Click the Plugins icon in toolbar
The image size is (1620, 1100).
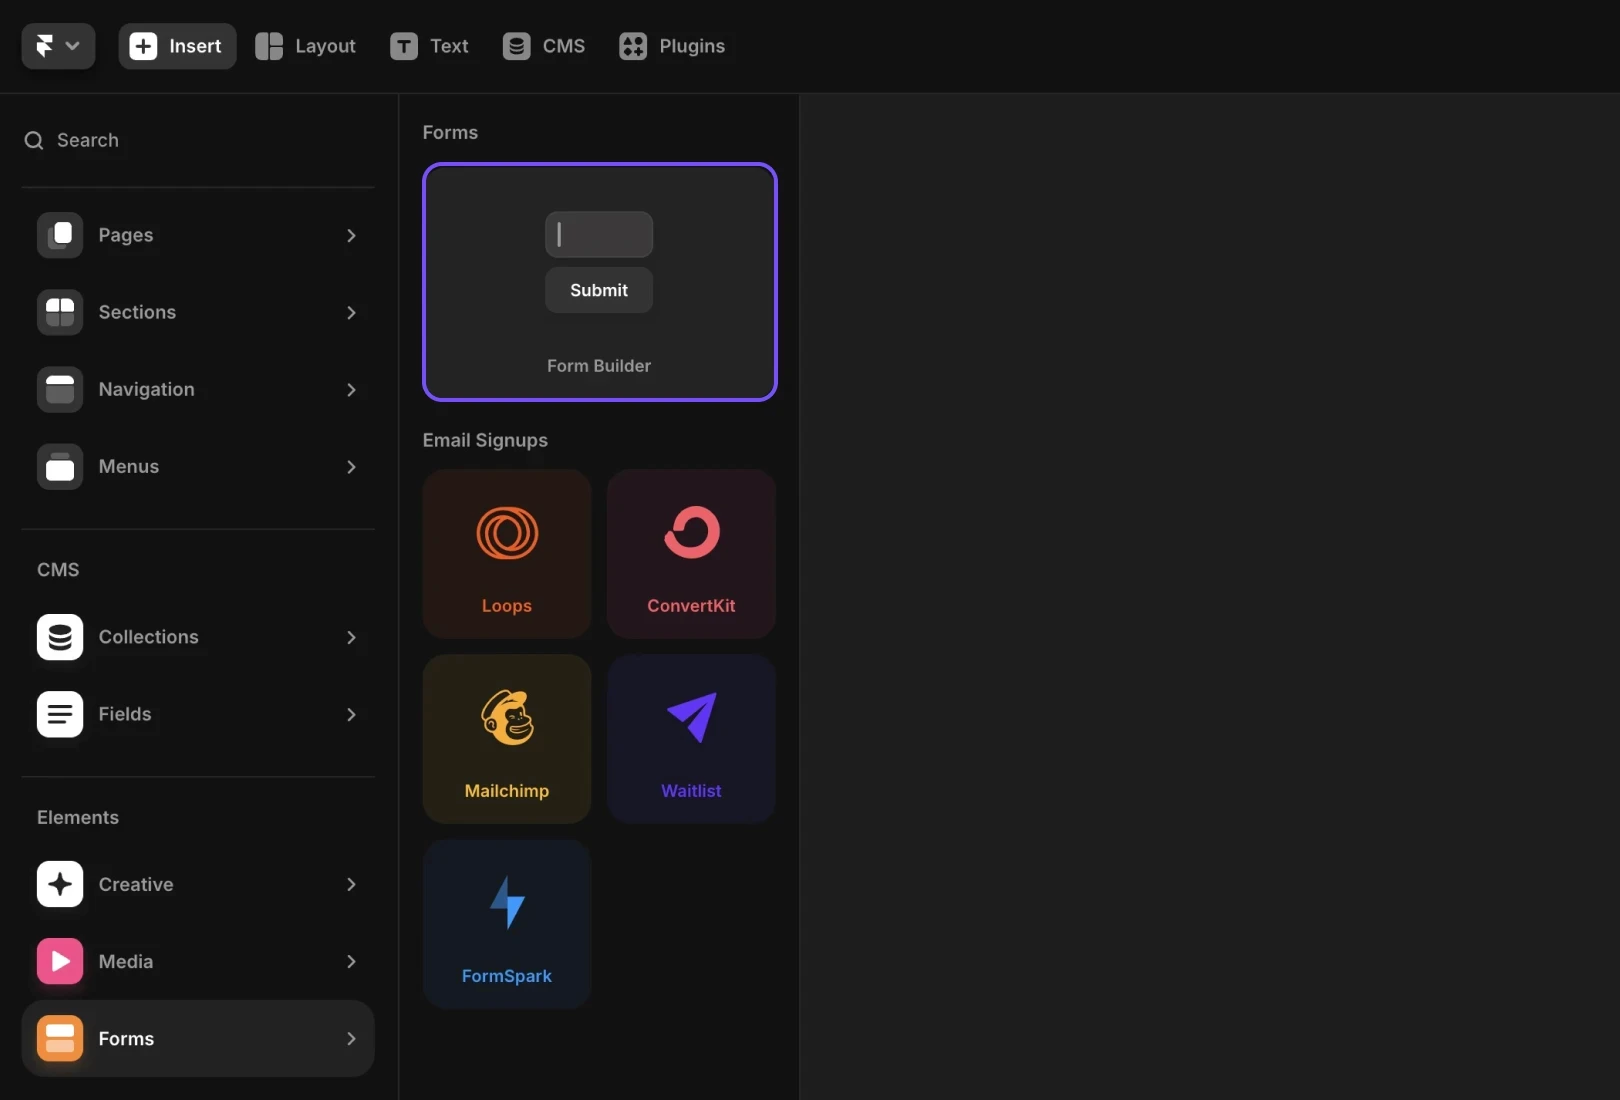coord(633,46)
